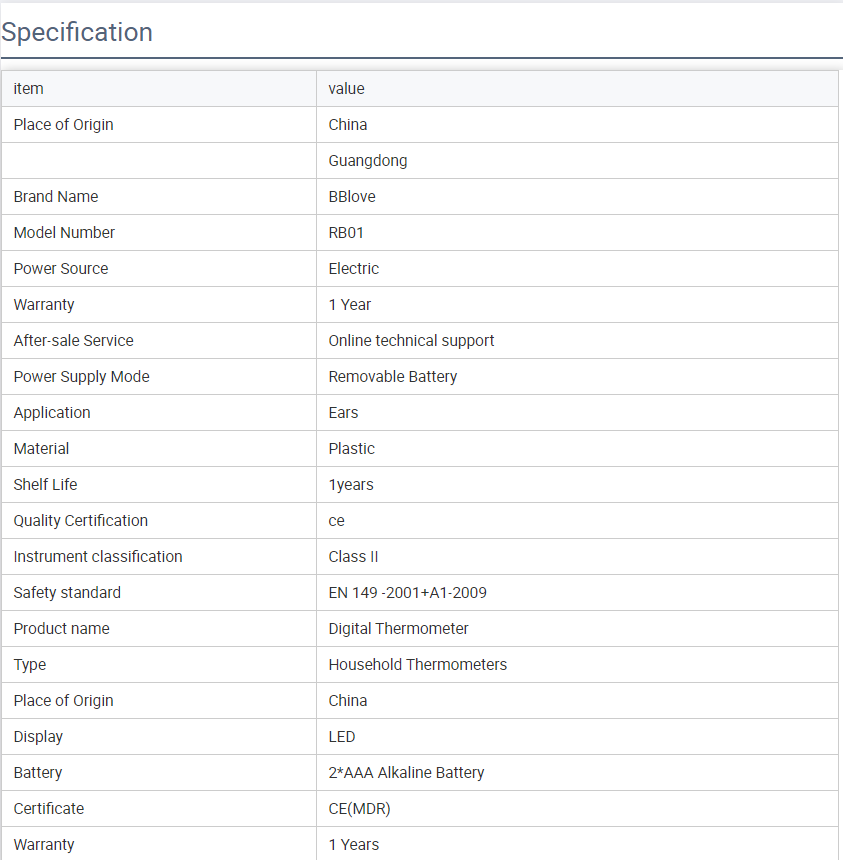The width and height of the screenshot is (843, 860).
Task: Select the Class II value
Action: pyautogui.click(x=353, y=557)
